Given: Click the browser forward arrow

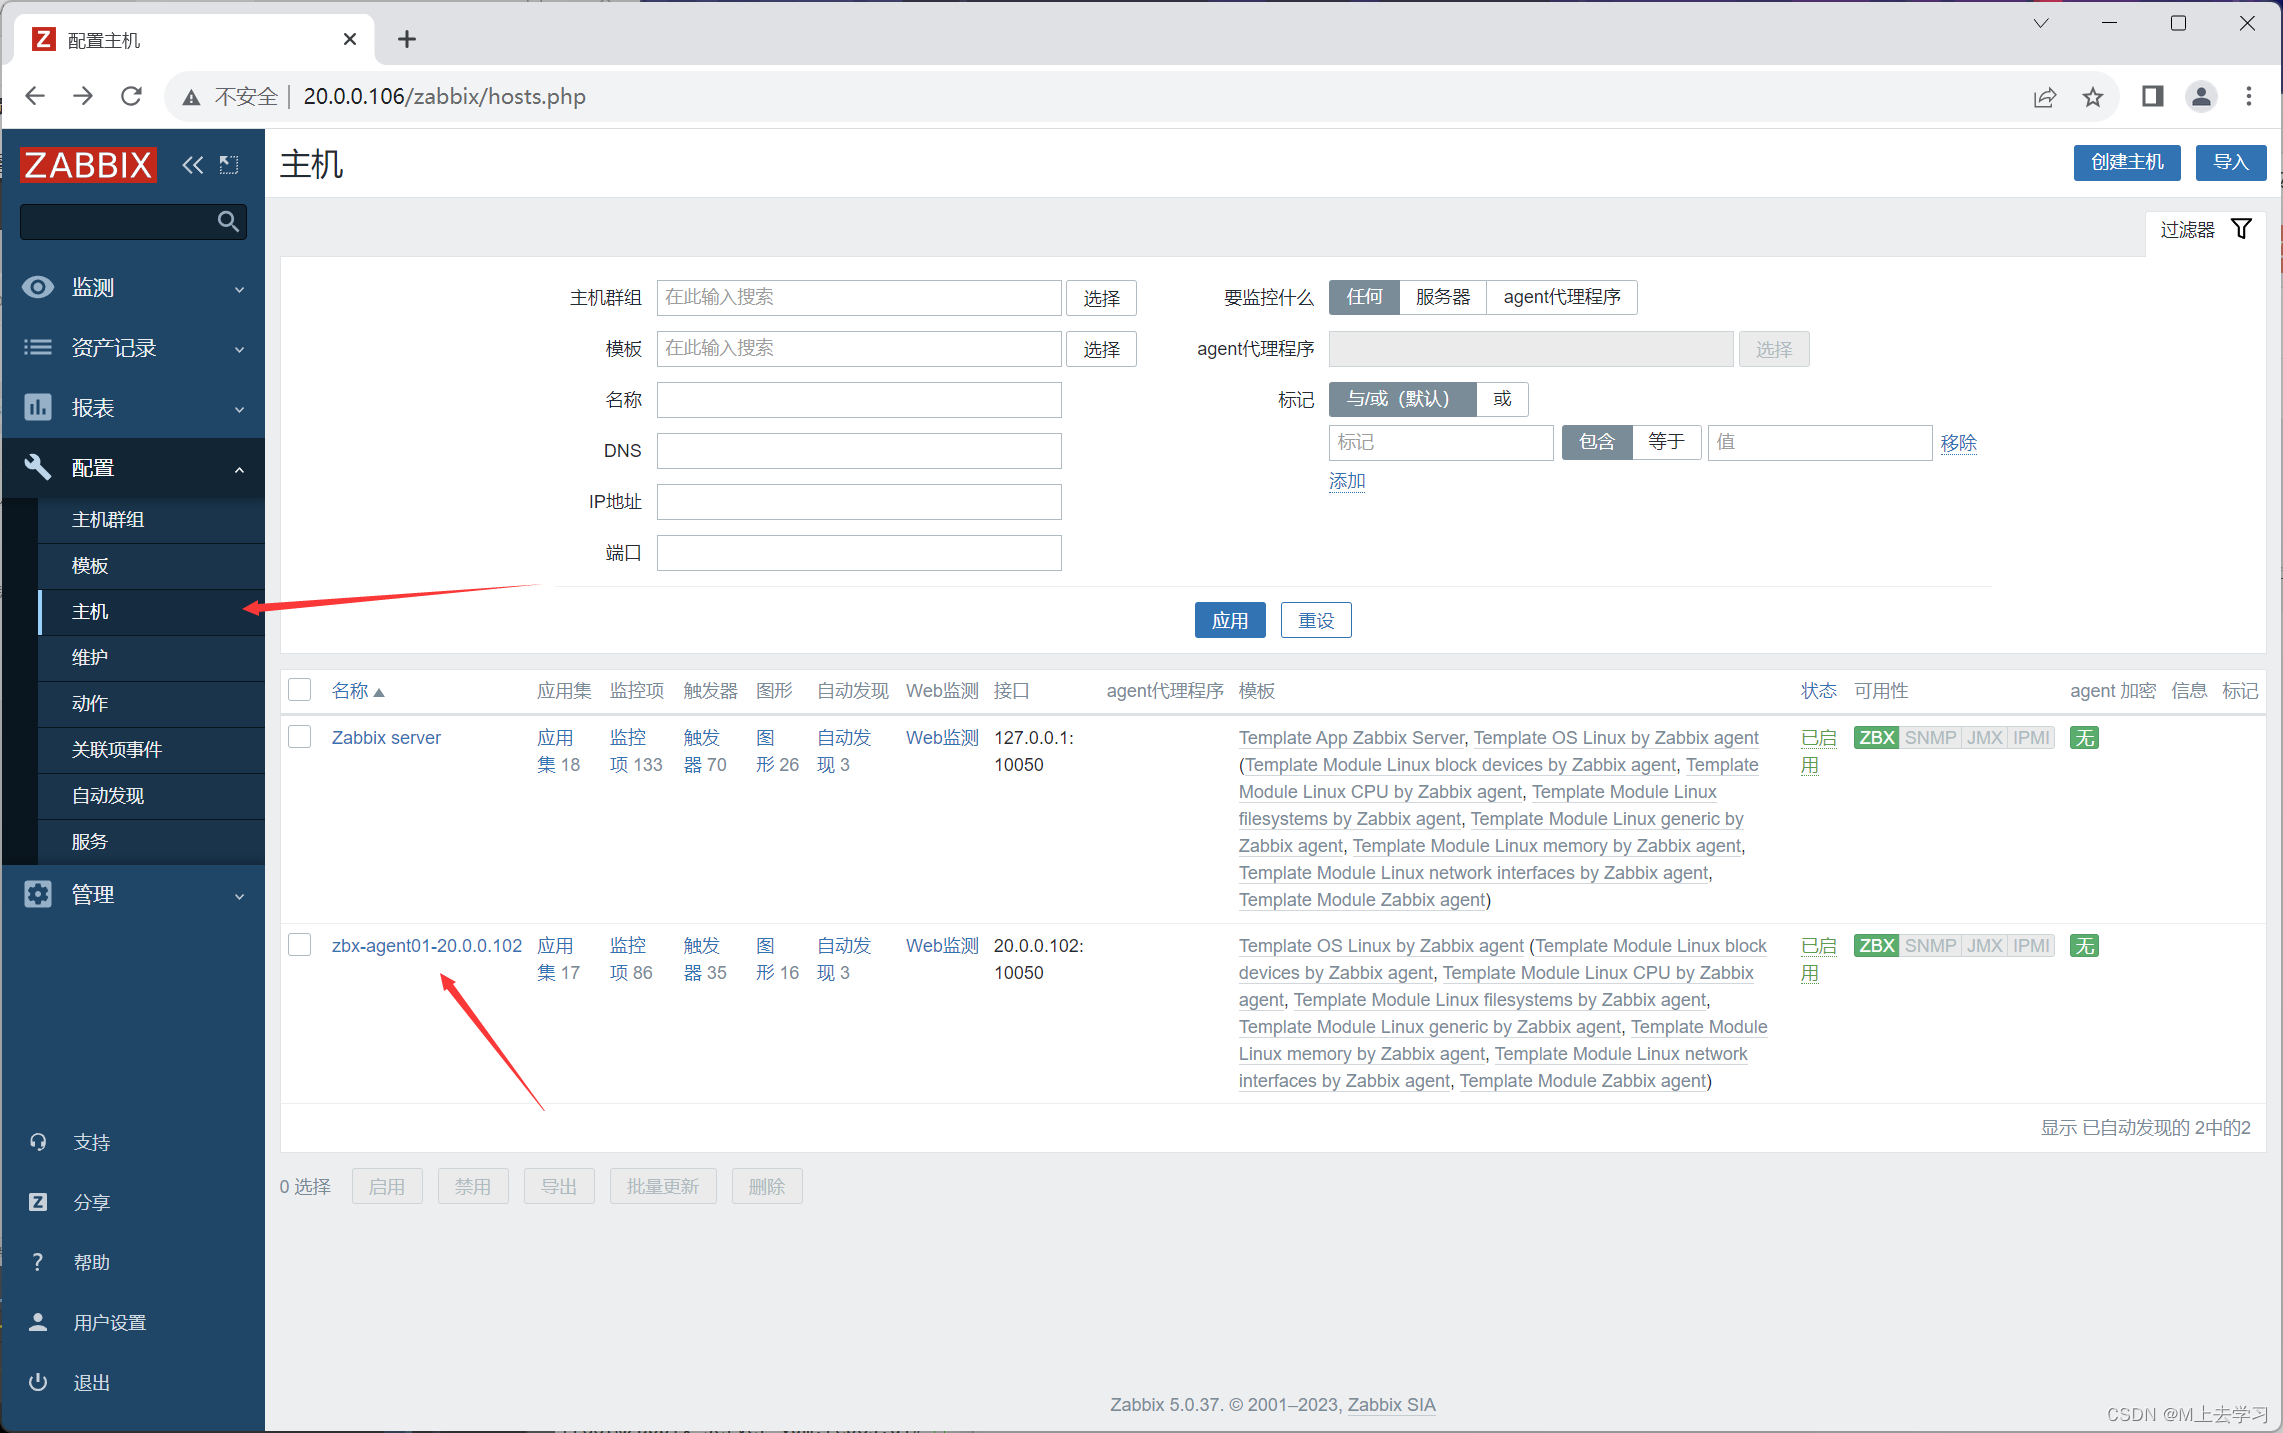Looking at the screenshot, I should (83, 96).
